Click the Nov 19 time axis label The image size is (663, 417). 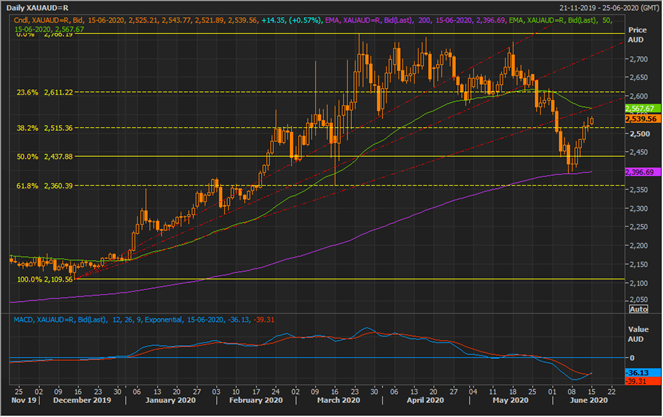click(x=24, y=400)
